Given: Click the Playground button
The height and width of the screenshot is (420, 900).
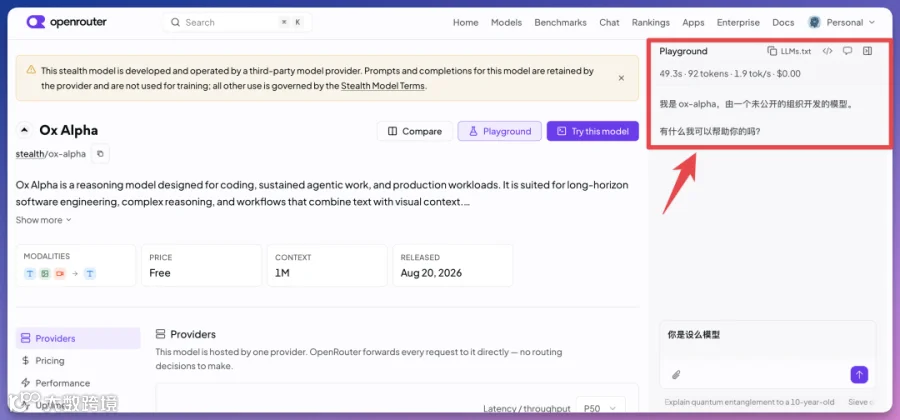Looking at the screenshot, I should pyautogui.click(x=499, y=131).
